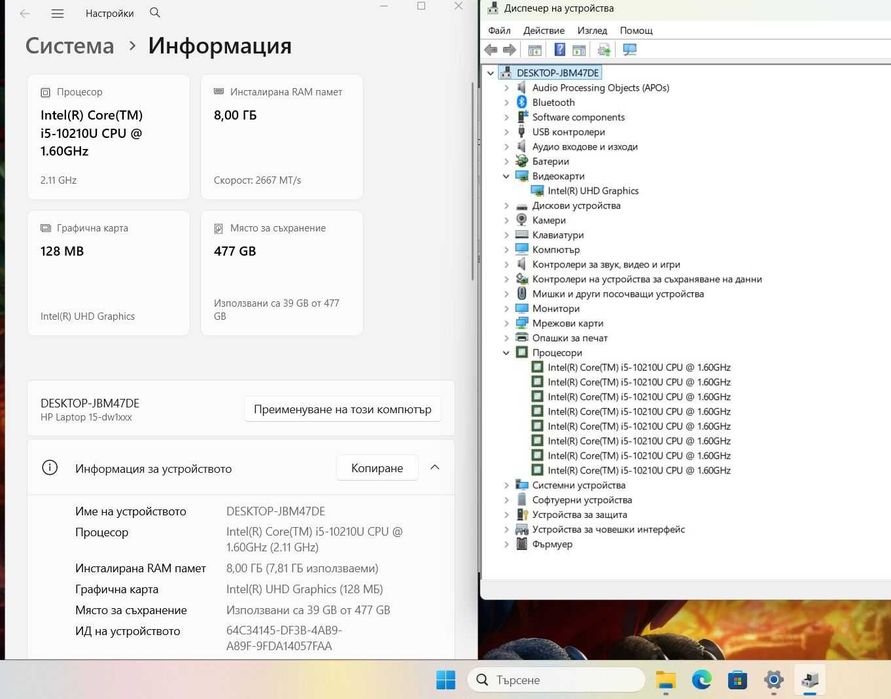This screenshot has height=699, width=891.
Task: Click the Търсене taskbar search box
Action: click(x=556, y=680)
